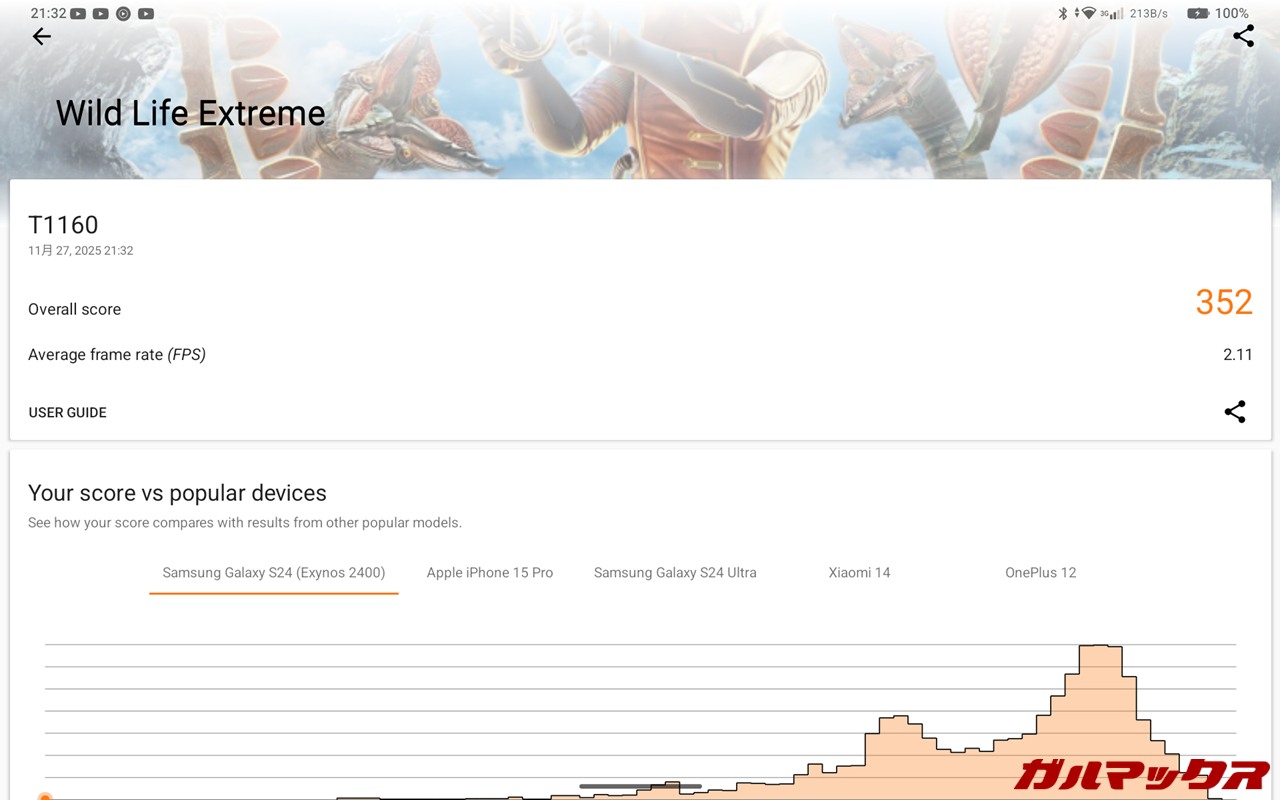Screen dimensions: 1280x800
Task: Tap the battery charging icon beside 100%
Action: tap(1197, 14)
